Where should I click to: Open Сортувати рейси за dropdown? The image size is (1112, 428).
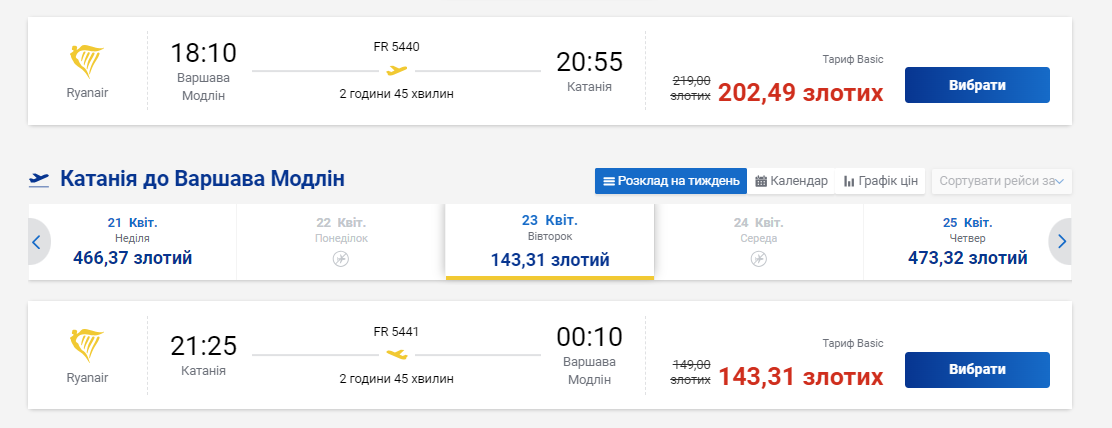[1001, 181]
